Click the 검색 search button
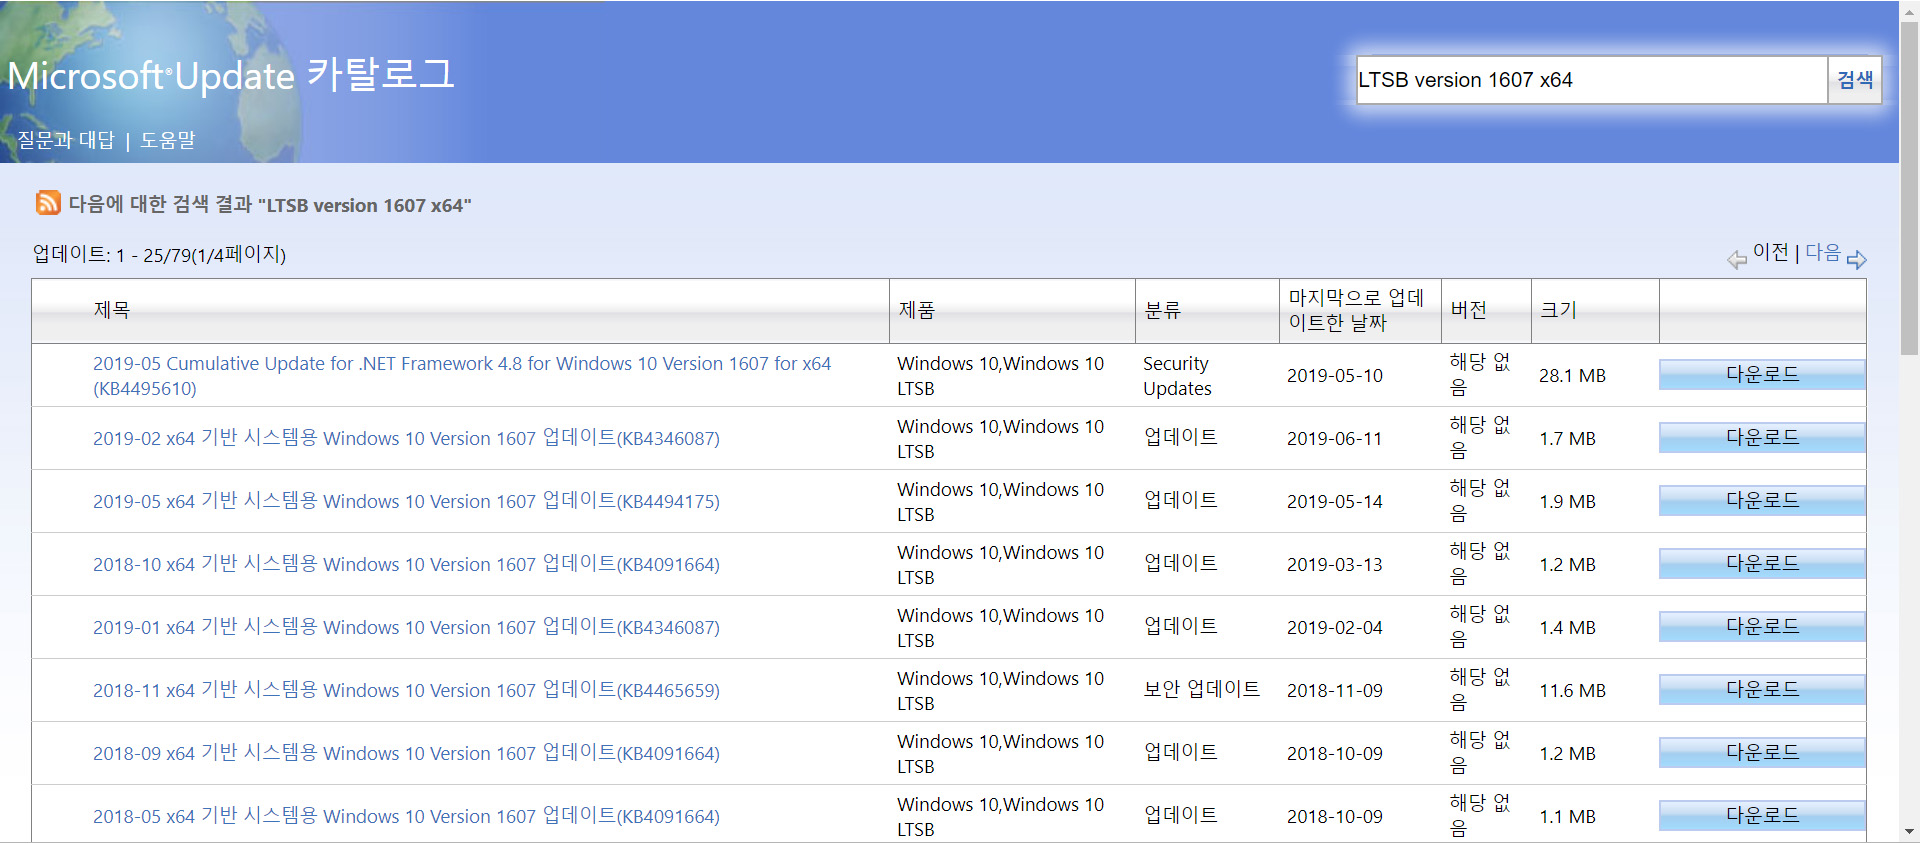 [1855, 80]
